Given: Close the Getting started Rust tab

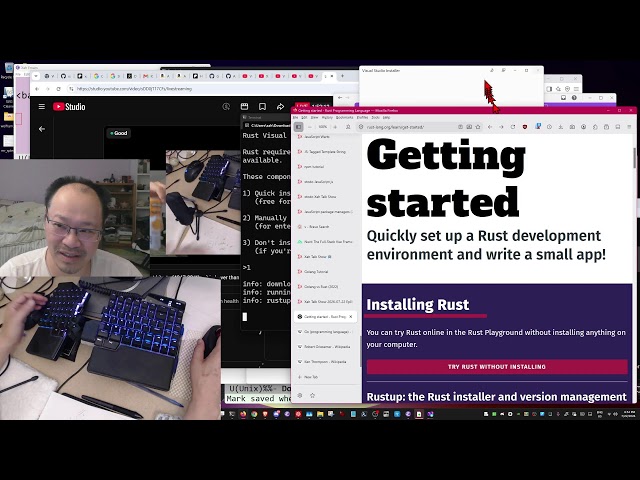Looking at the screenshot, I should pyautogui.click(x=351, y=317).
